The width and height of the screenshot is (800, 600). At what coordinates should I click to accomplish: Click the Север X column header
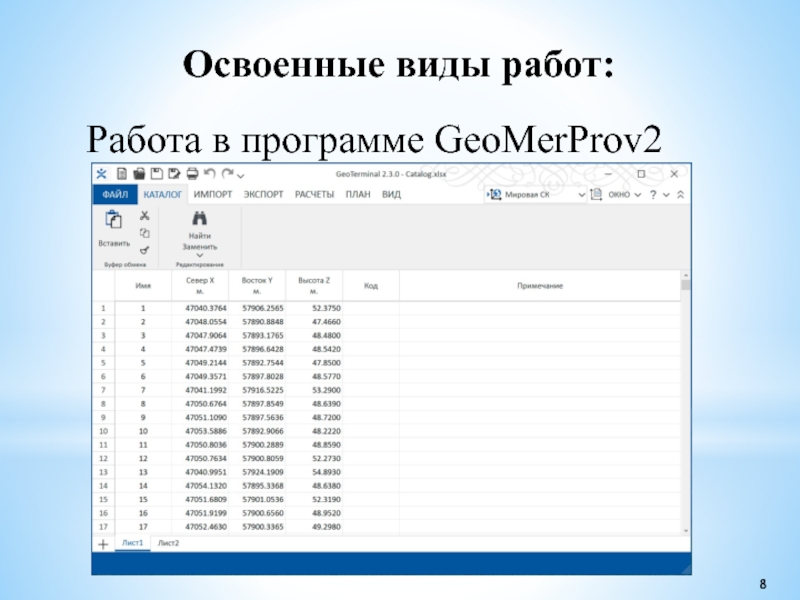[200, 286]
